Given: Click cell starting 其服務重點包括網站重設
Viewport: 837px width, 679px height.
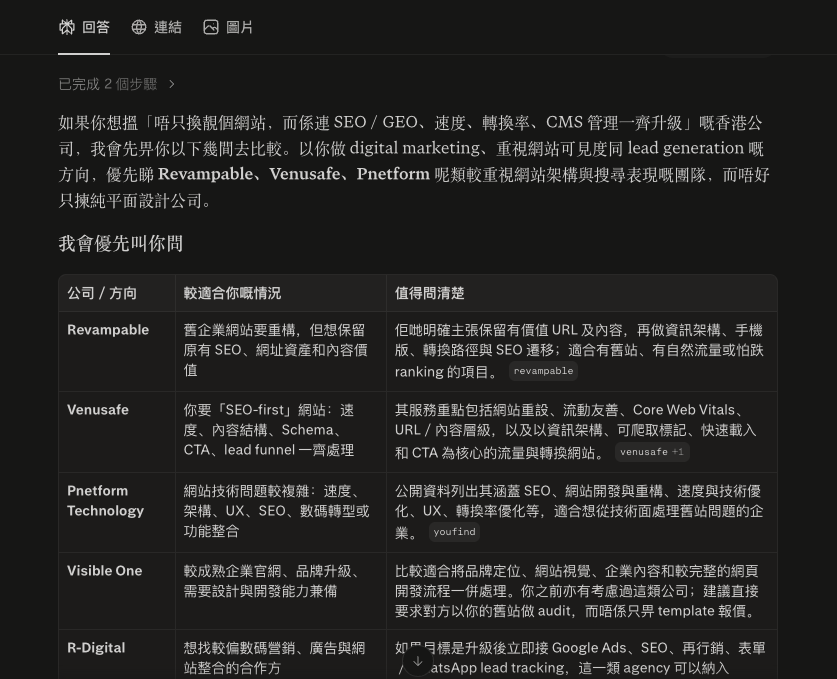Looking at the screenshot, I should (582, 432).
